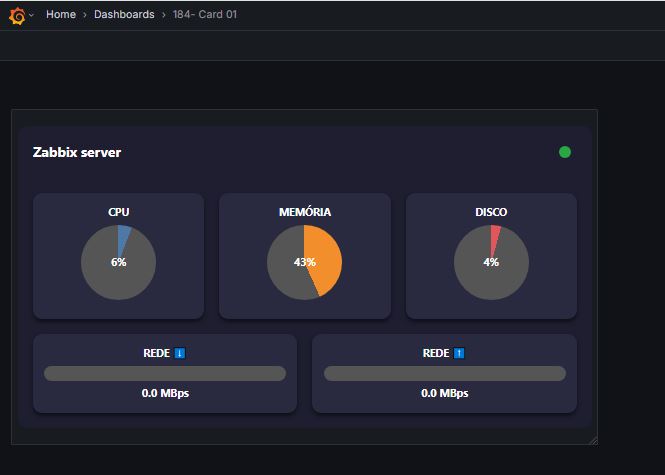
Task: Click the panel resize handle corner
Action: click(593, 441)
